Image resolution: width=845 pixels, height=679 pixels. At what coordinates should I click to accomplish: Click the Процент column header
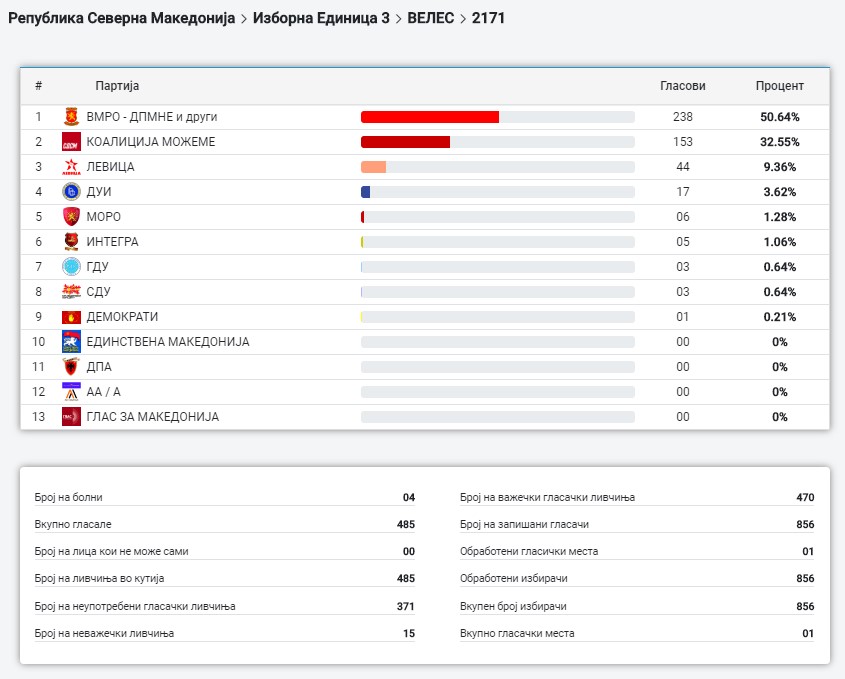779,86
